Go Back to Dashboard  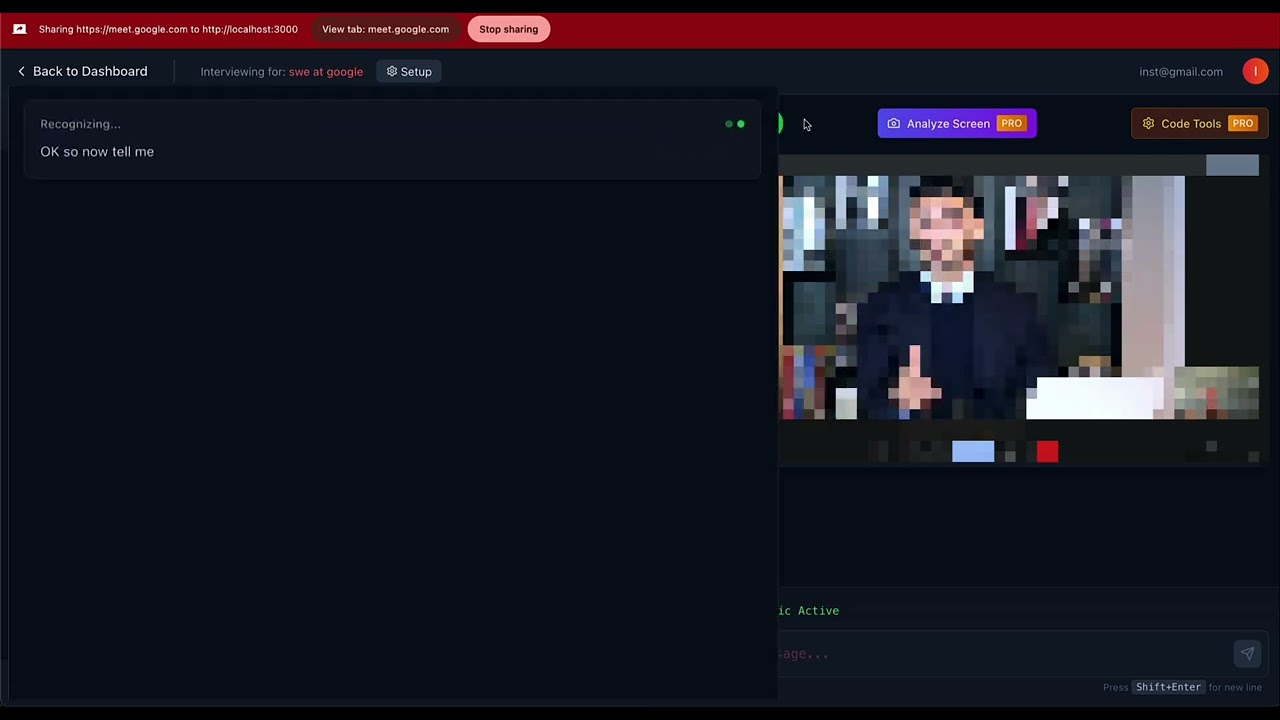82,71
